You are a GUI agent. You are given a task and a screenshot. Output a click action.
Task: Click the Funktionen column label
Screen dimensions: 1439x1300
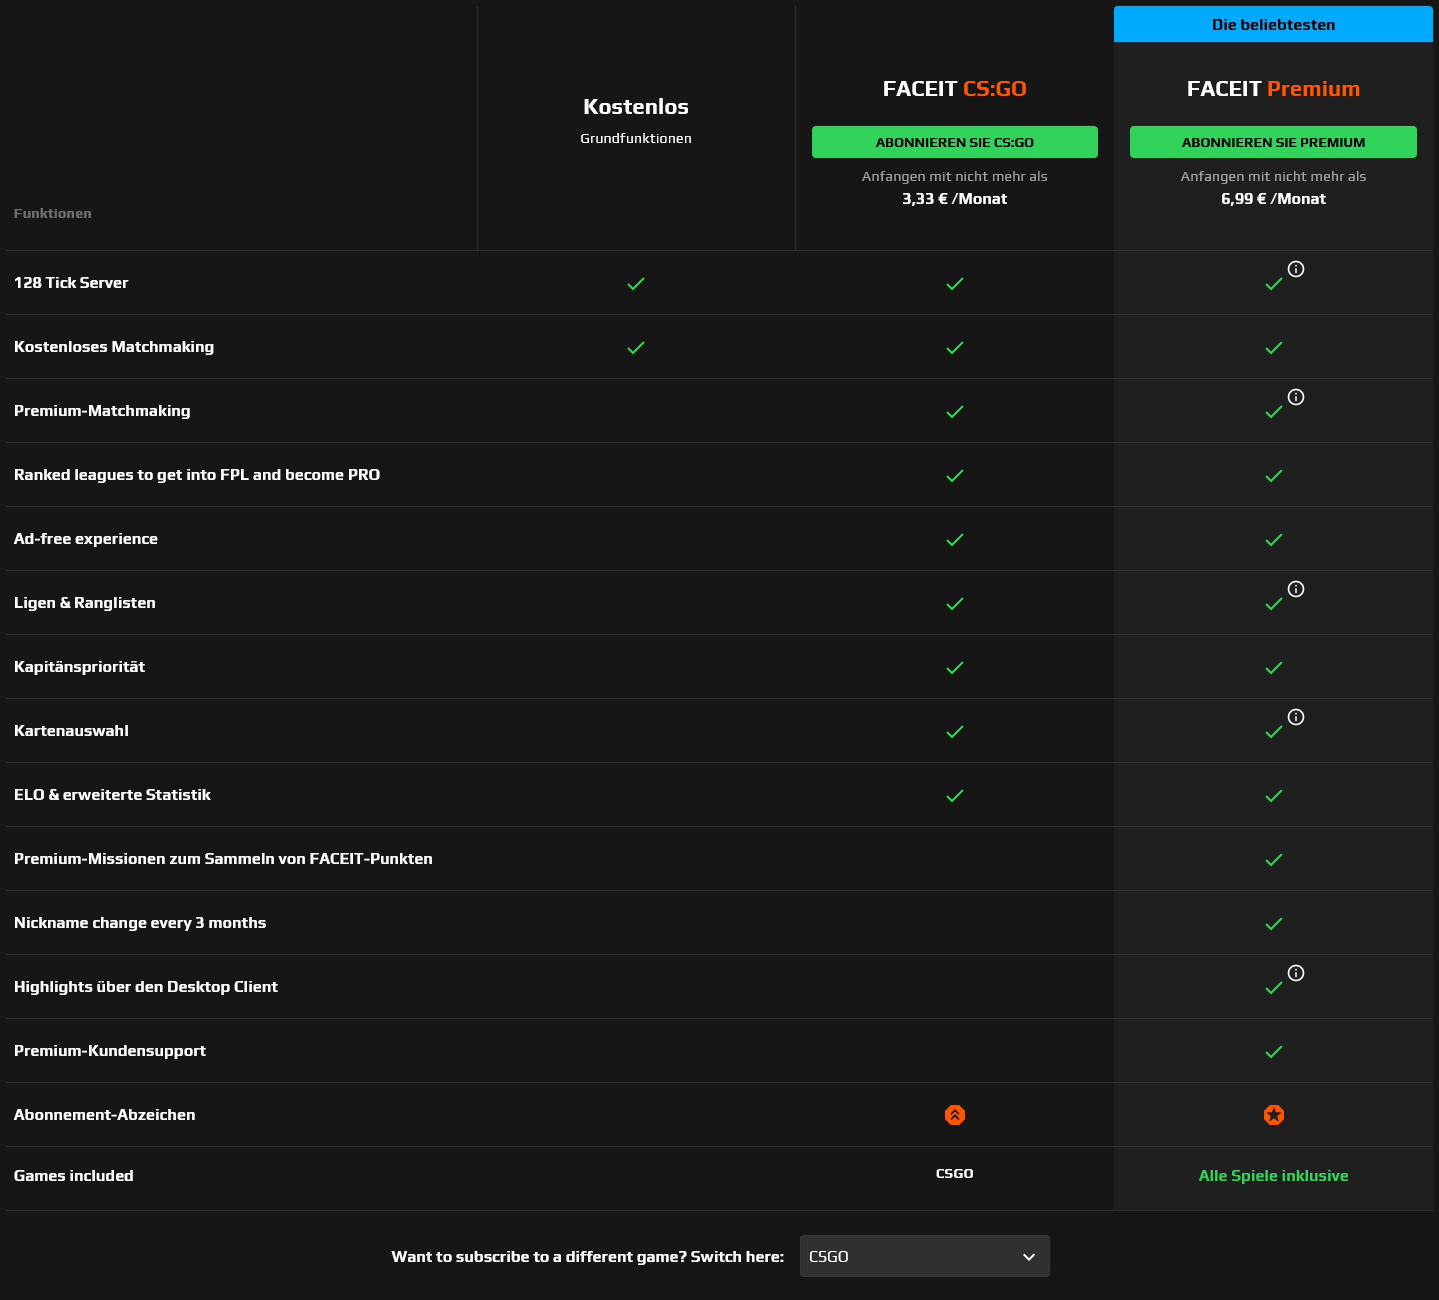point(53,213)
